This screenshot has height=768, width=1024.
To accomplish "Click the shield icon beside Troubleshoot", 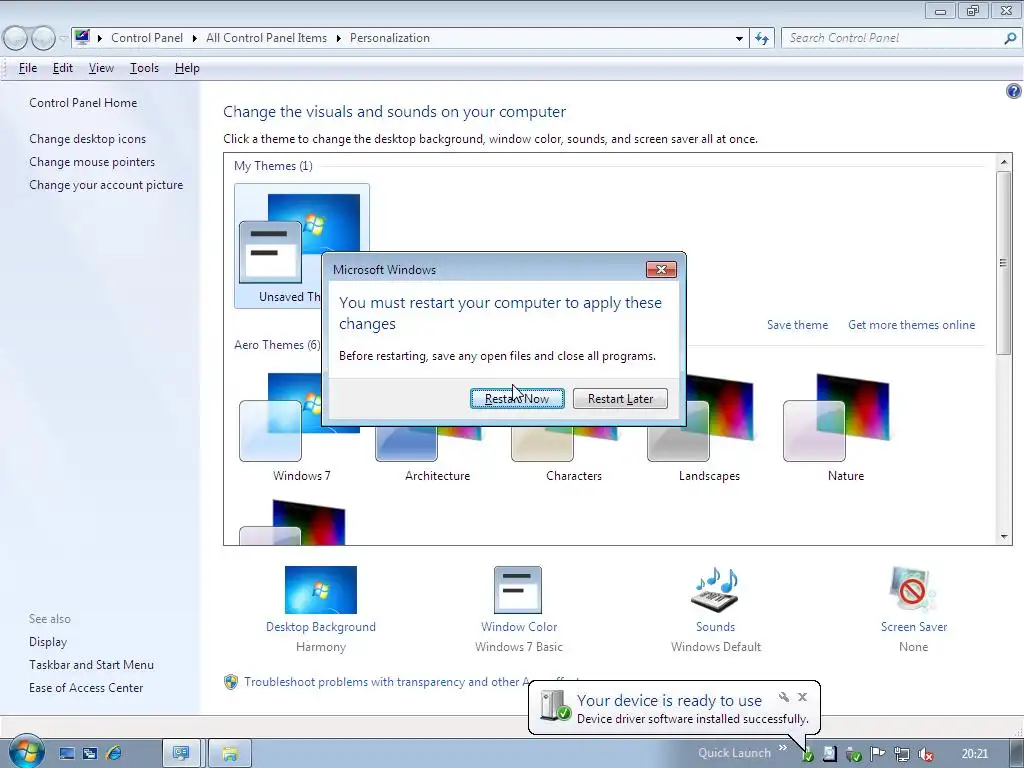I will tap(231, 682).
